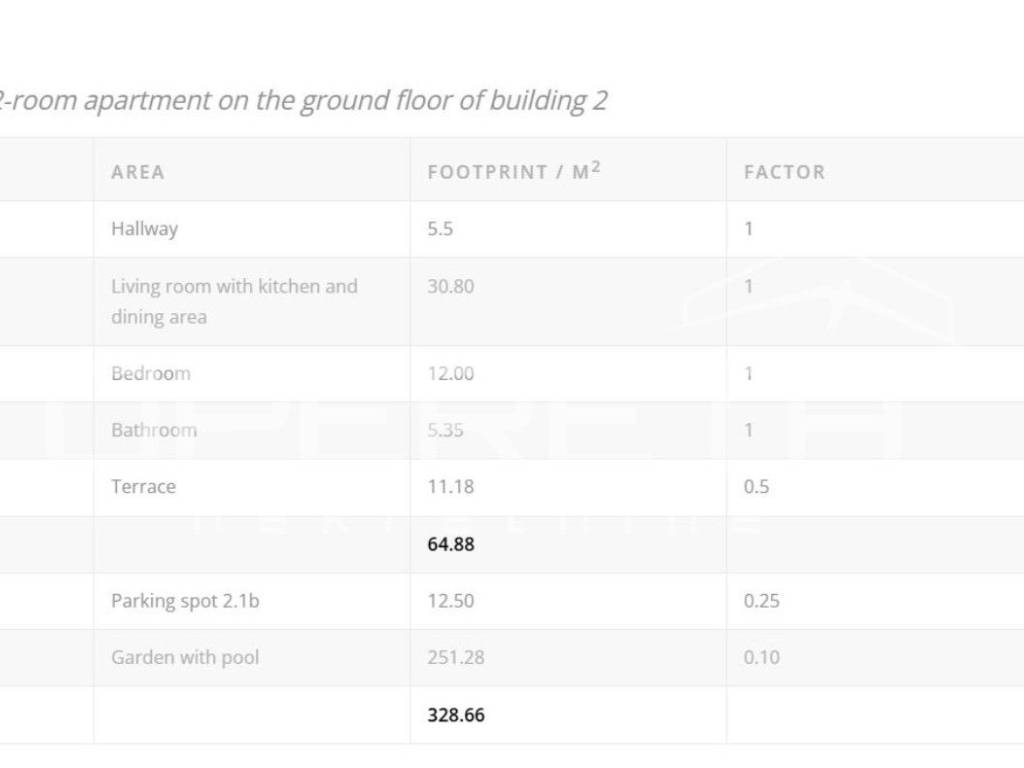Select the Bathroom row label

[154, 431]
